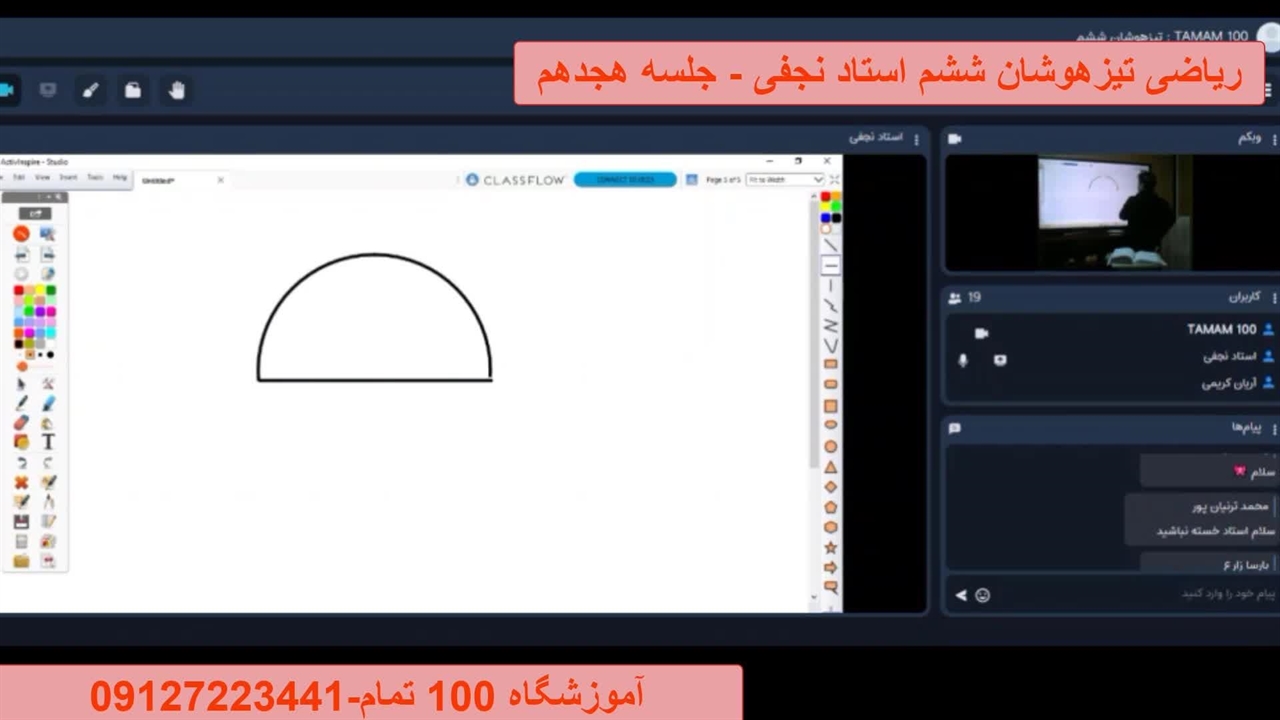This screenshot has width=1280, height=720.
Task: Click the star shape in shapes panel
Action: pos(830,548)
